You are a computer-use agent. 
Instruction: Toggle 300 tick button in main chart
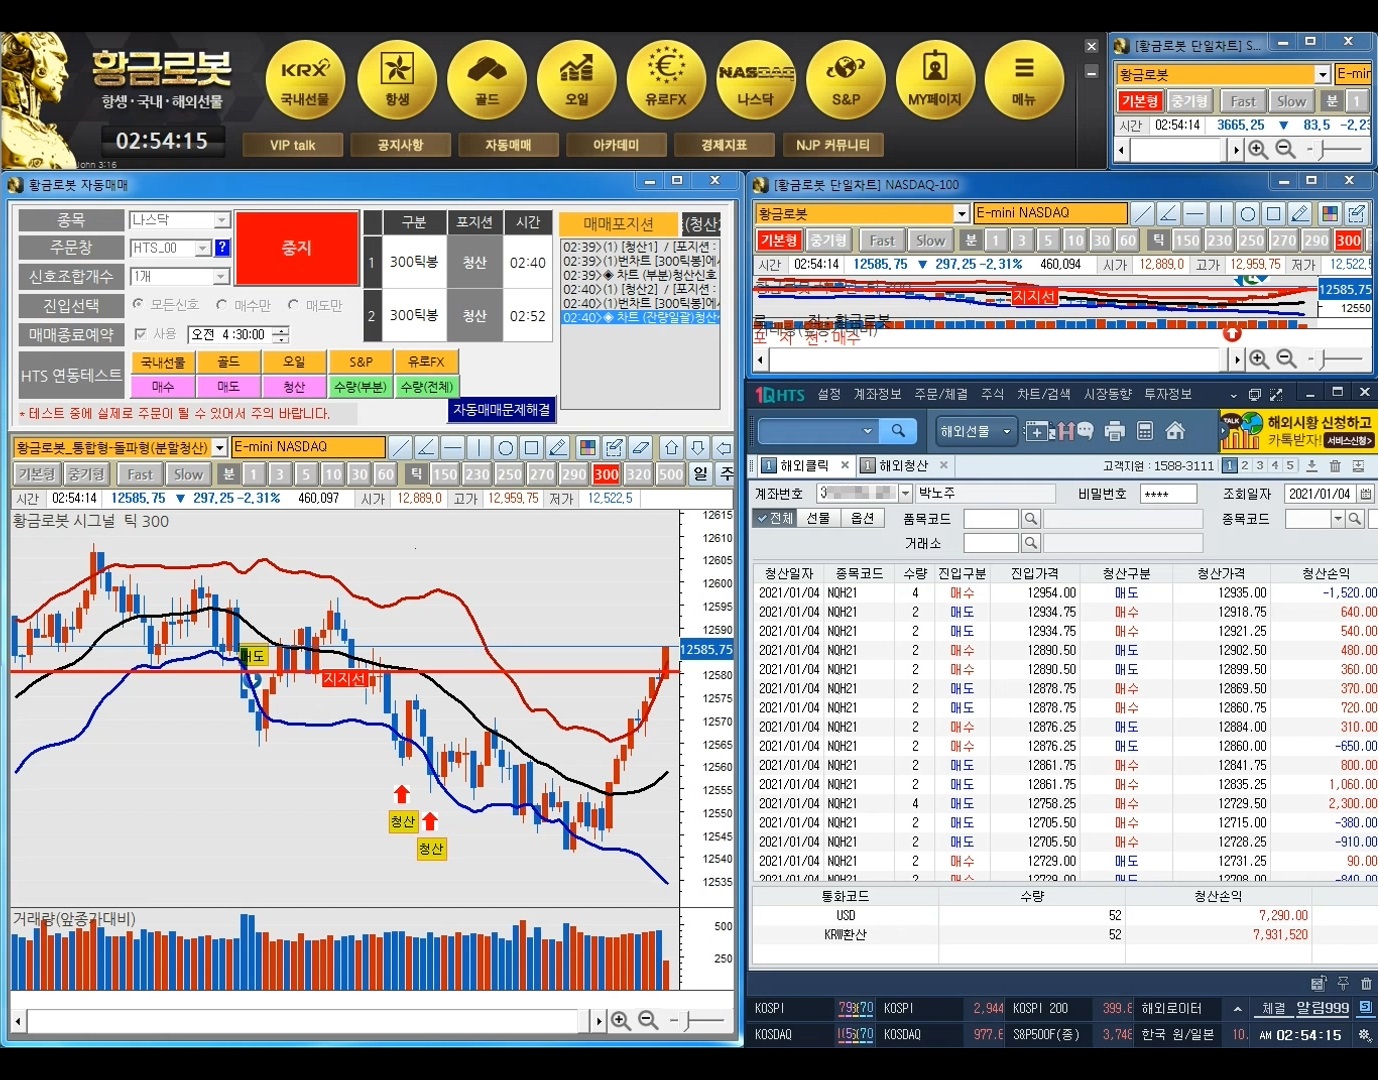point(606,474)
